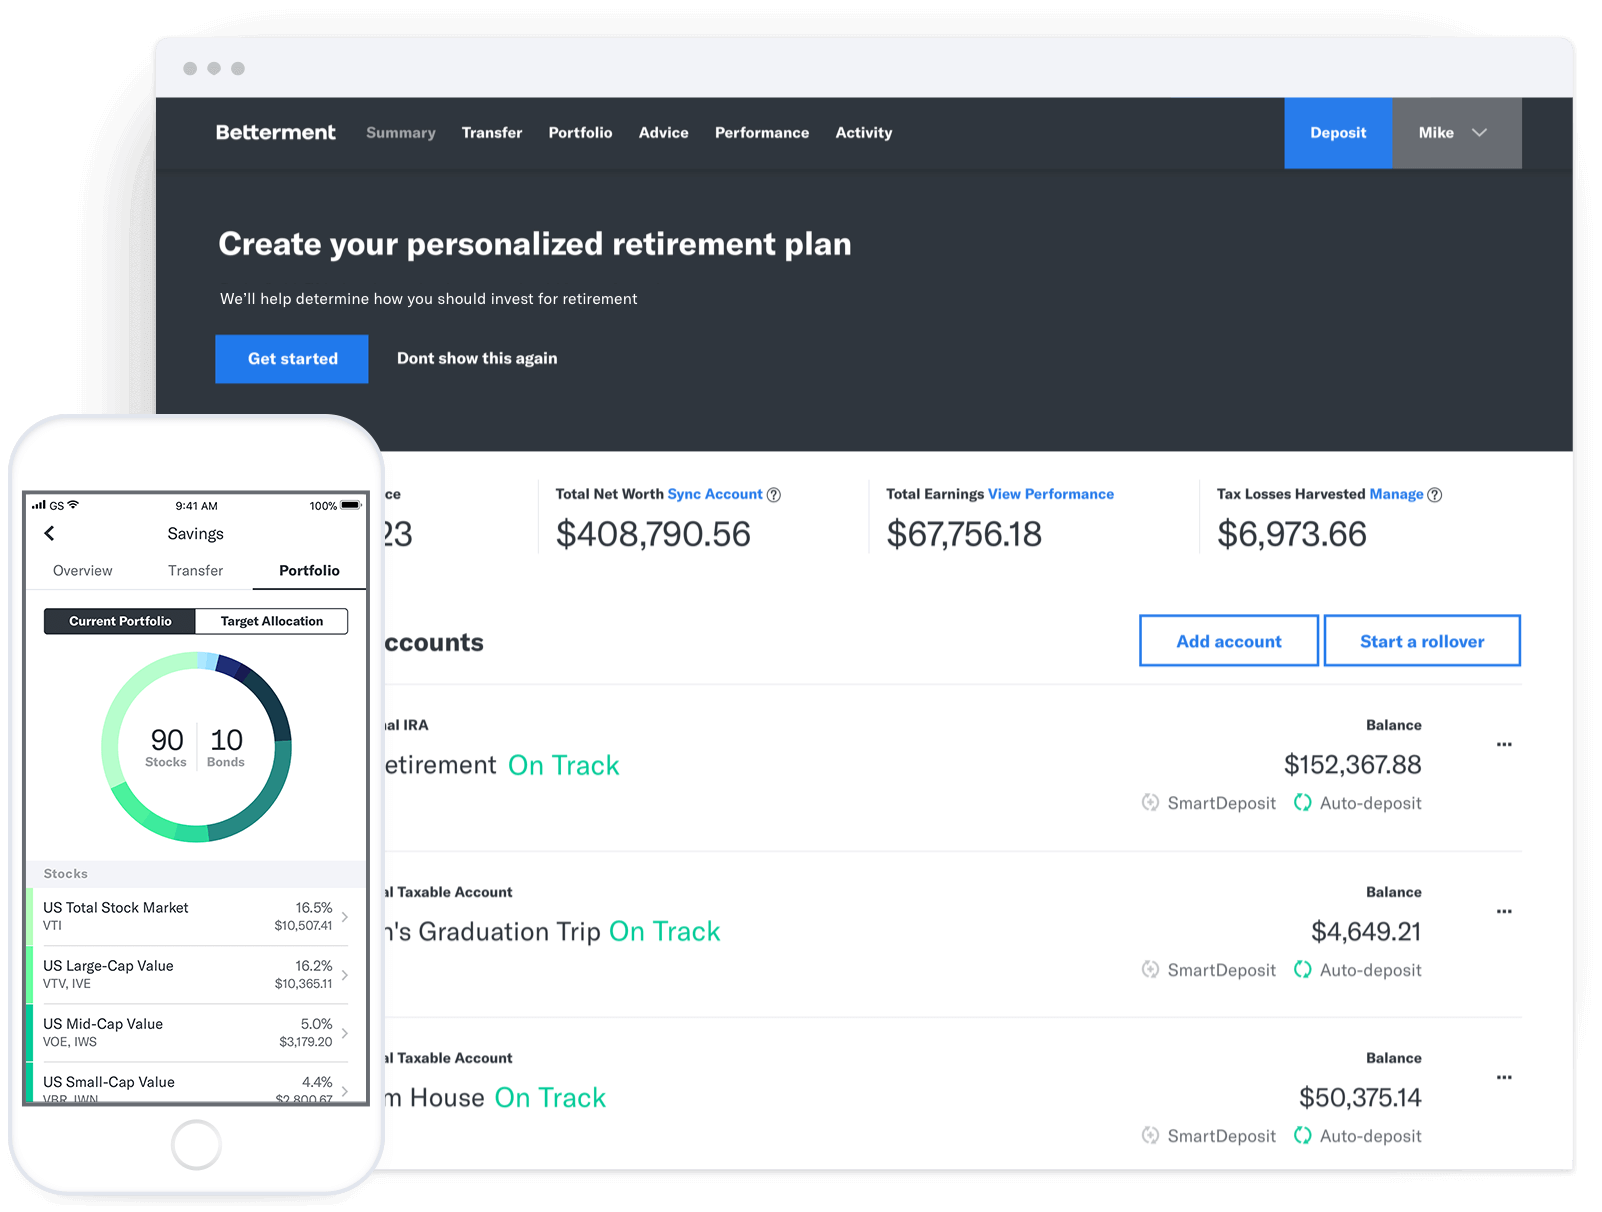Screen dimensions: 1602x1212
Task: Click Auto-deposit icon for $4,649.21 Graduation Trip account
Action: tap(1302, 969)
